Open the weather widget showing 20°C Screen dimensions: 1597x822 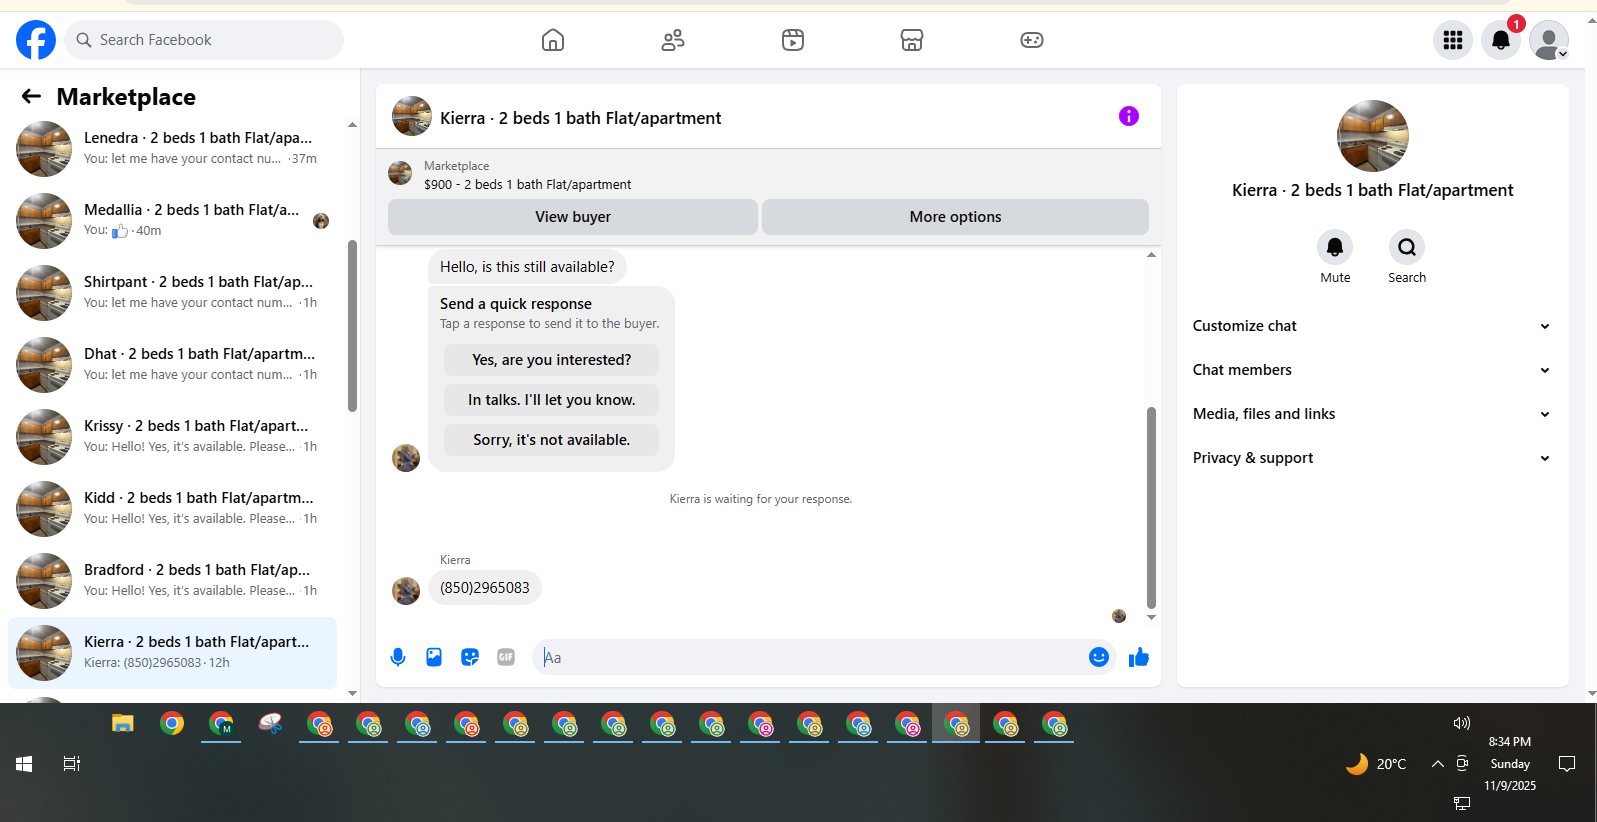coord(1376,764)
